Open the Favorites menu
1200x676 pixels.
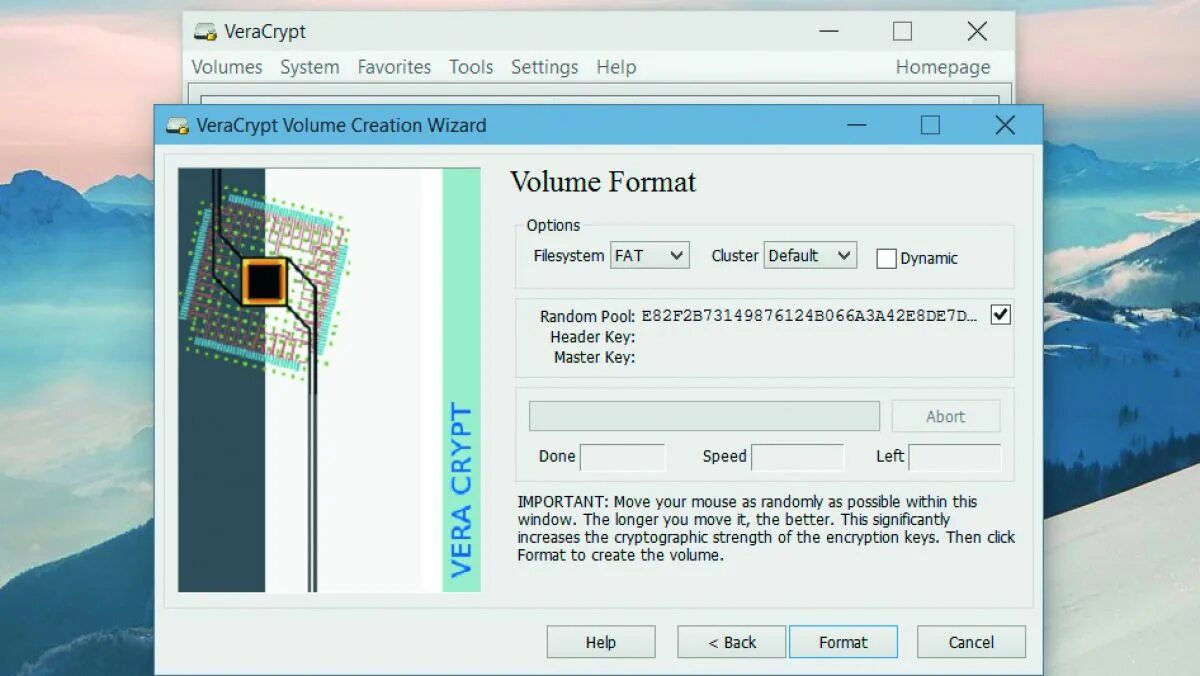point(394,67)
